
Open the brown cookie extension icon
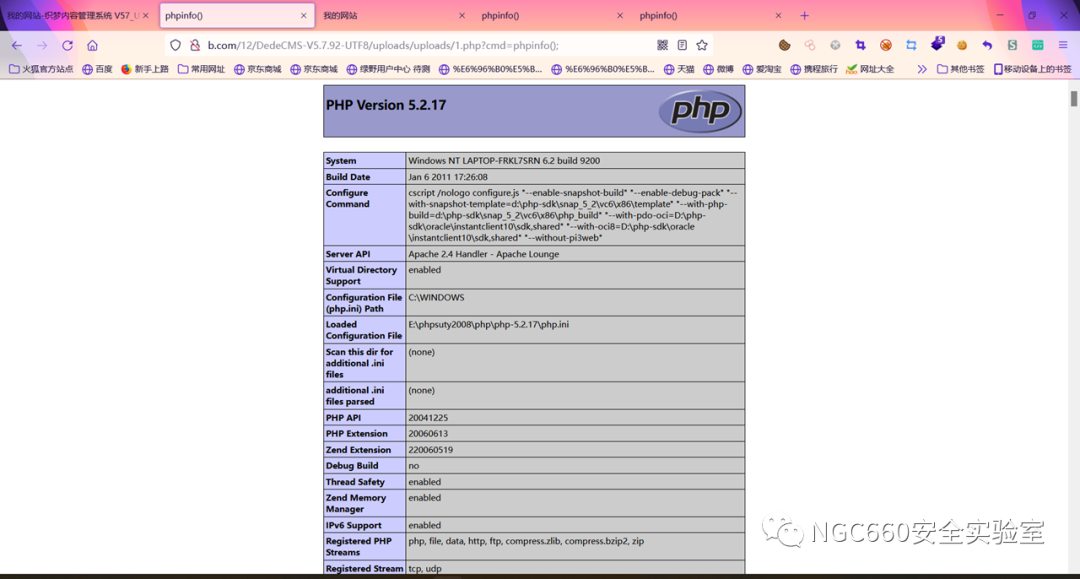(785, 45)
